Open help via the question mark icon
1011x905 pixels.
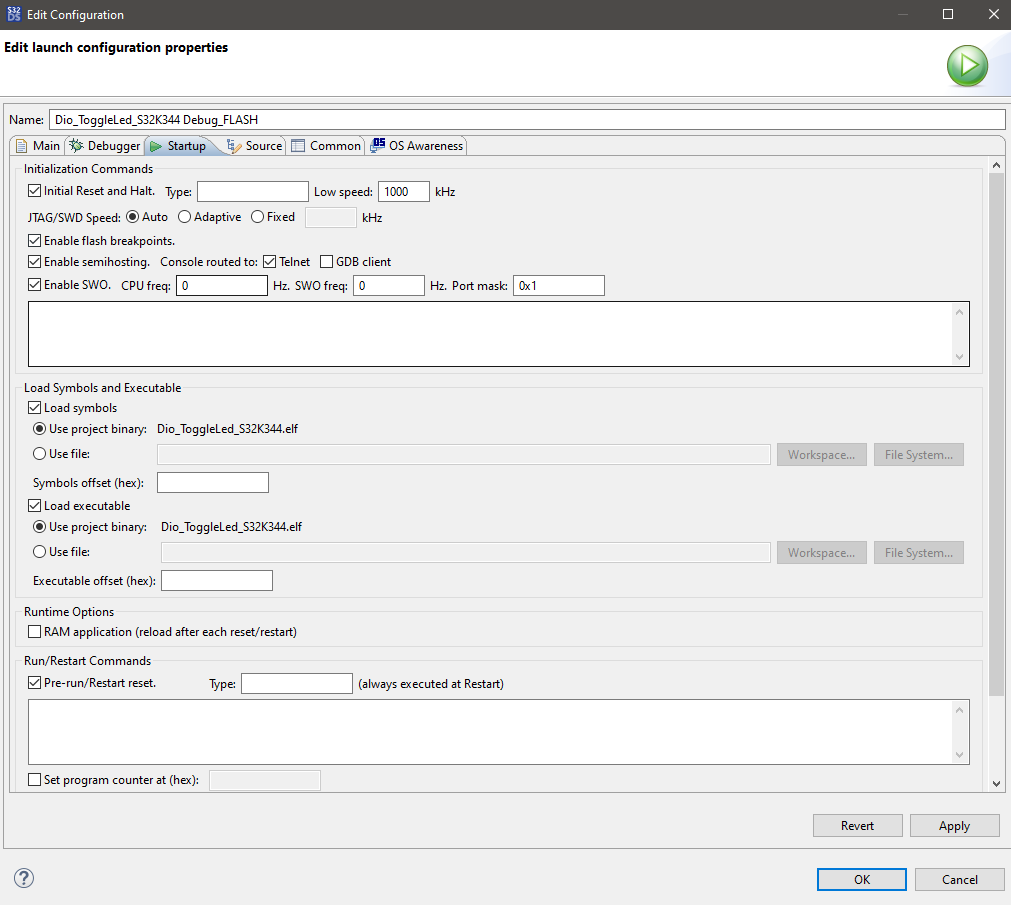pyautogui.click(x=23, y=877)
